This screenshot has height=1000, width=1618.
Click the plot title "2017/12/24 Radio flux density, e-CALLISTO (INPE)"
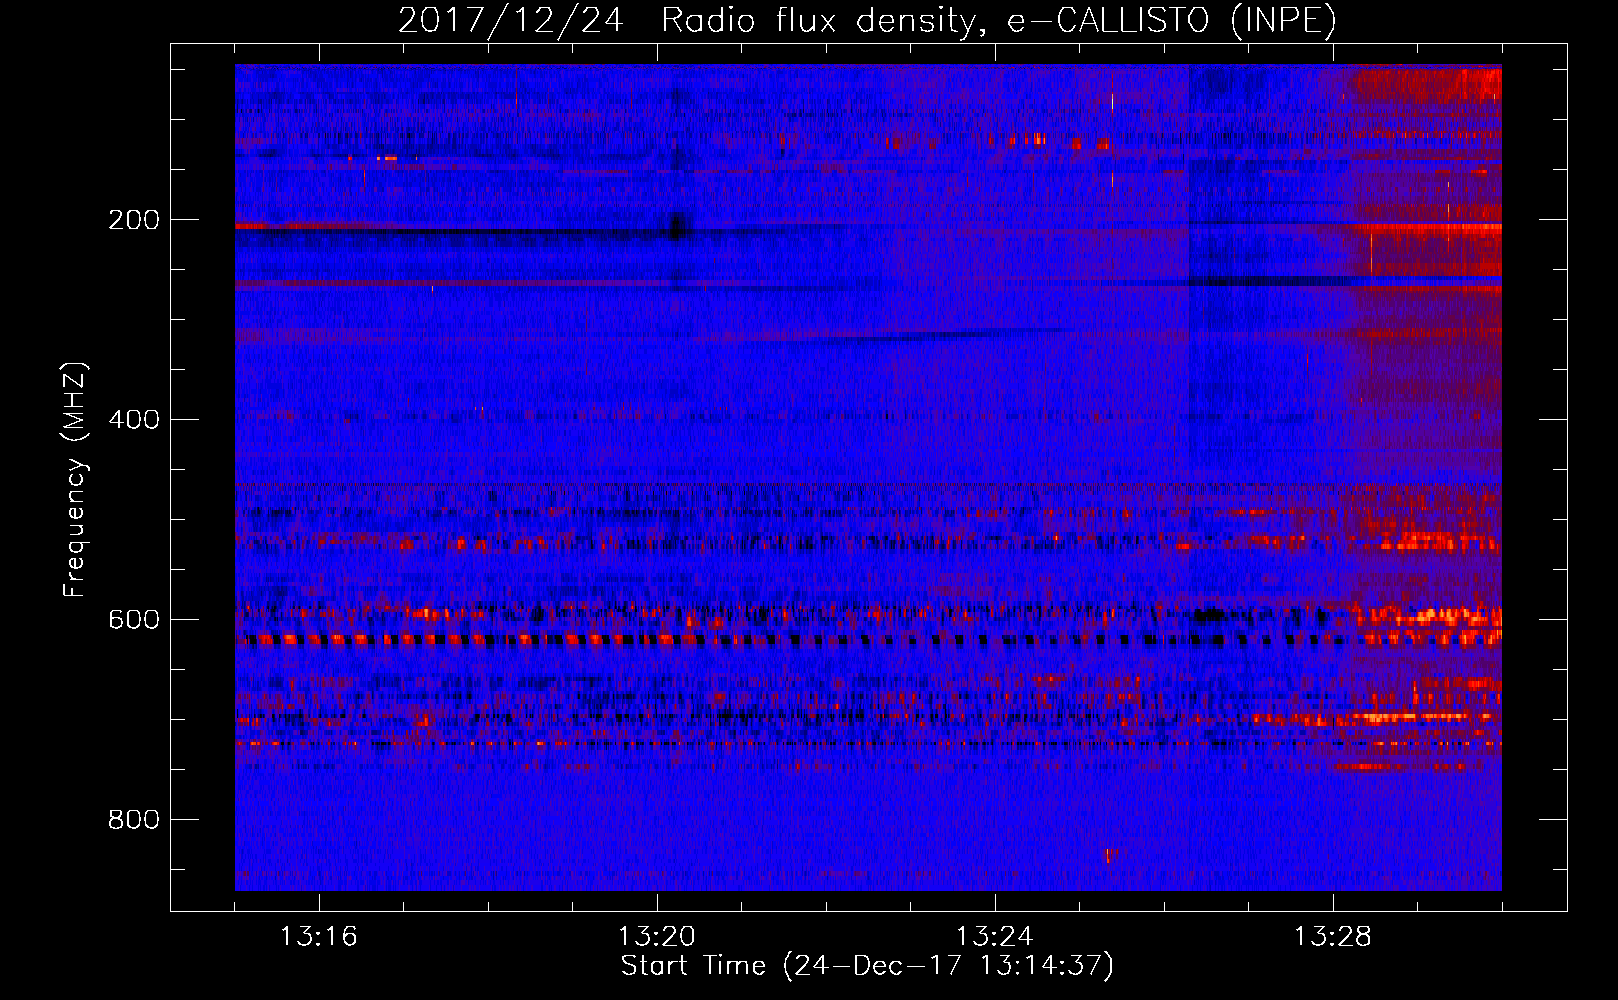click(x=867, y=20)
